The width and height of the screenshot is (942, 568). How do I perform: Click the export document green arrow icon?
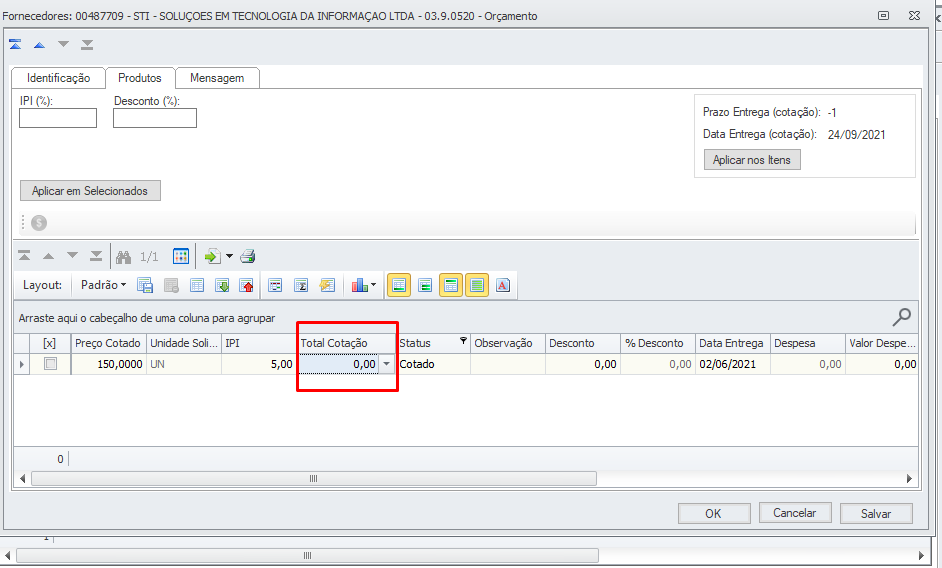point(213,257)
